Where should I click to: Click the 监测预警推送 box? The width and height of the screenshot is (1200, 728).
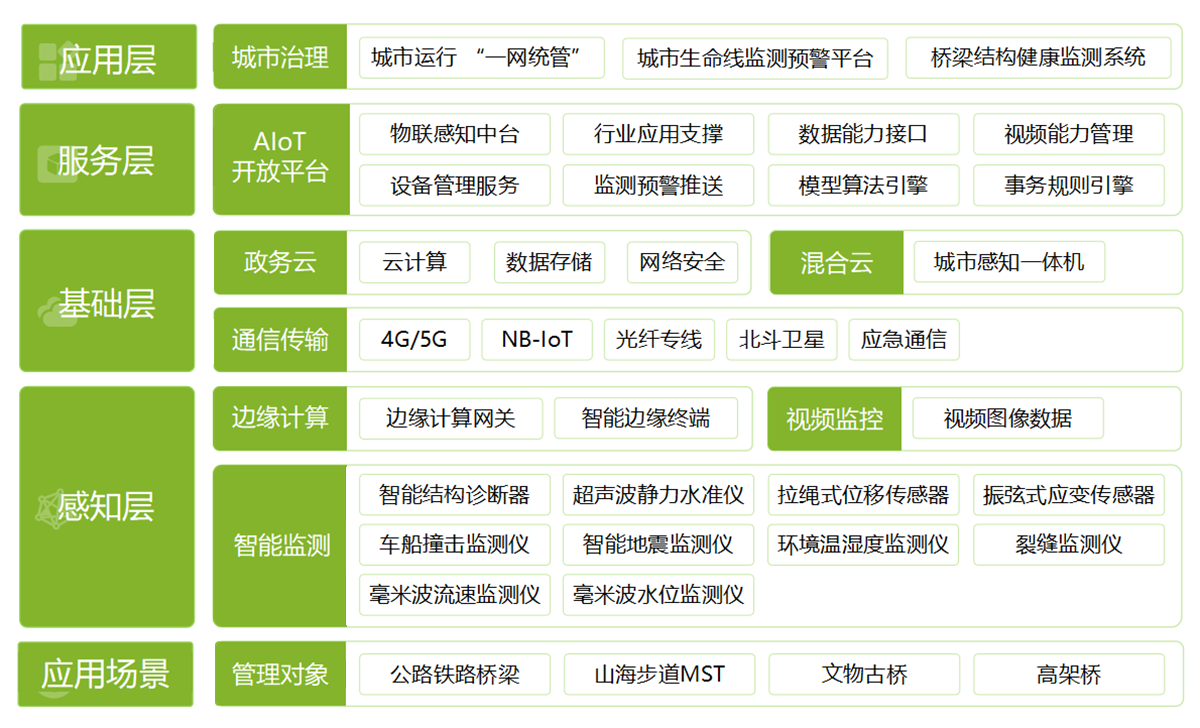coord(659,185)
